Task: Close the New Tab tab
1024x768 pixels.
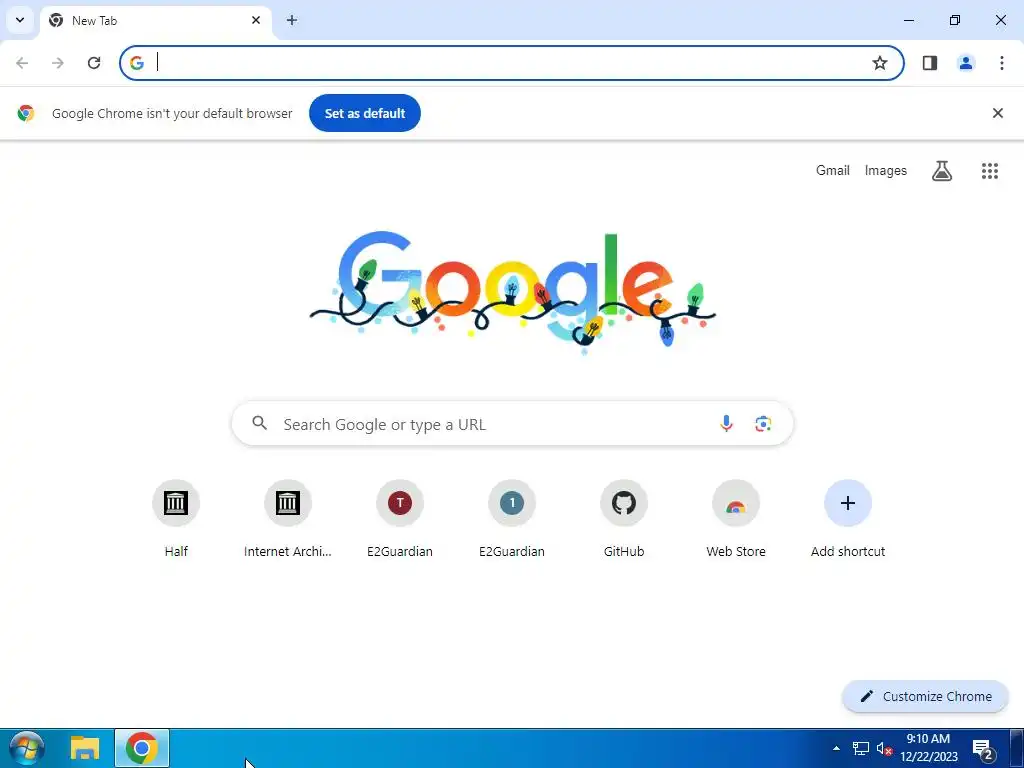Action: [x=256, y=20]
